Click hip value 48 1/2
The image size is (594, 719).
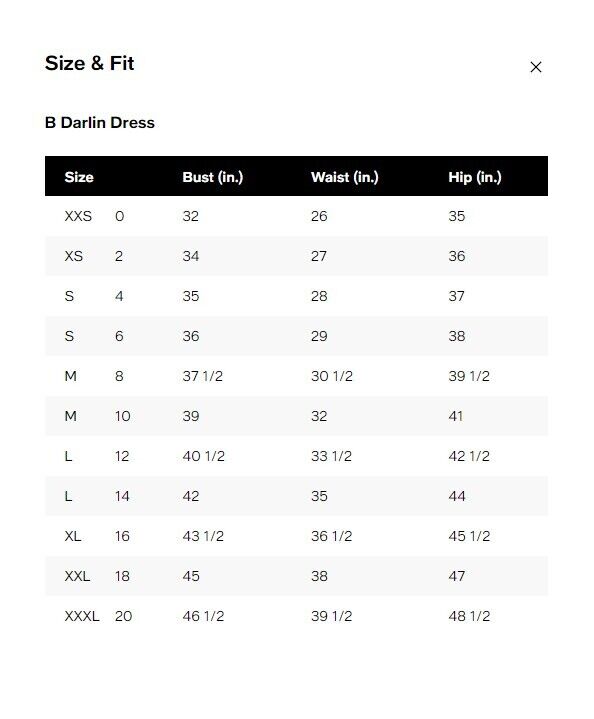tap(469, 616)
